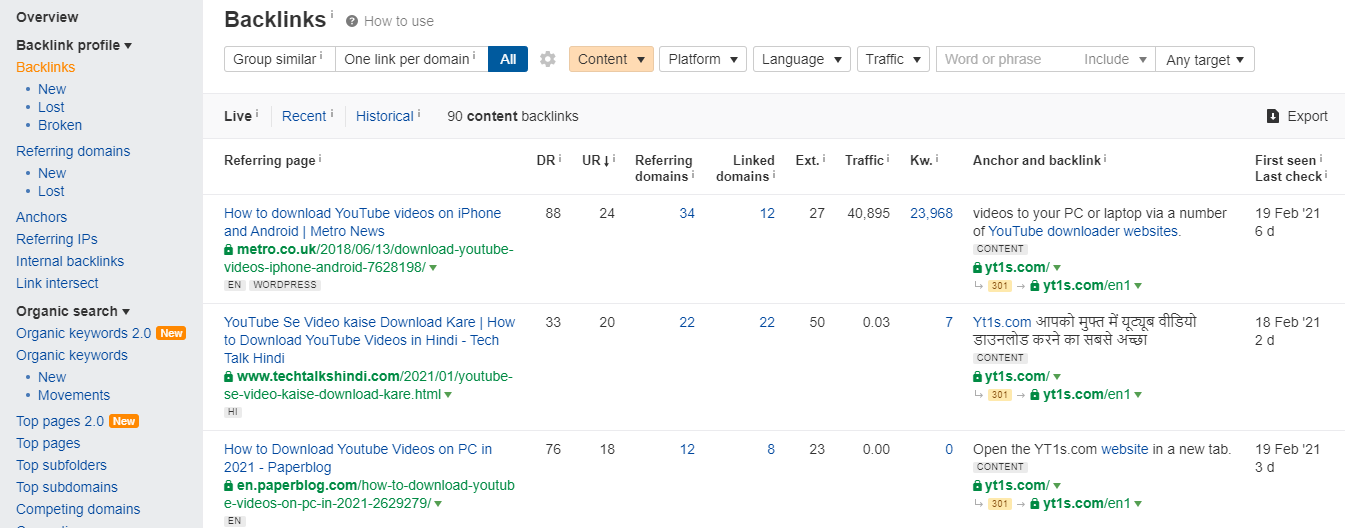
Task: Select the All grouping option
Action: point(508,59)
